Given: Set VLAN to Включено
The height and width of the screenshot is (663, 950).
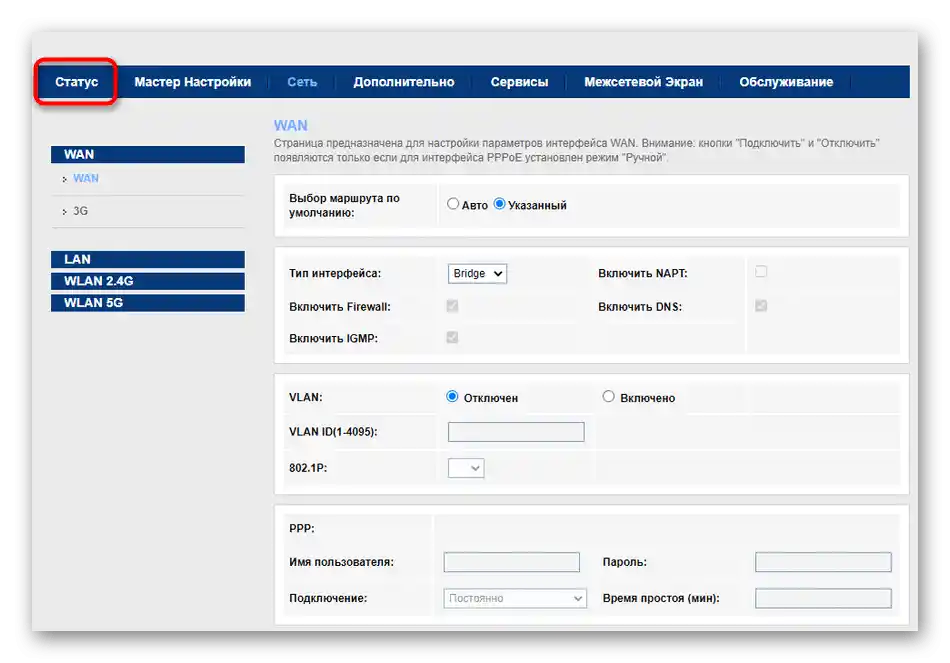Looking at the screenshot, I should pos(608,396).
